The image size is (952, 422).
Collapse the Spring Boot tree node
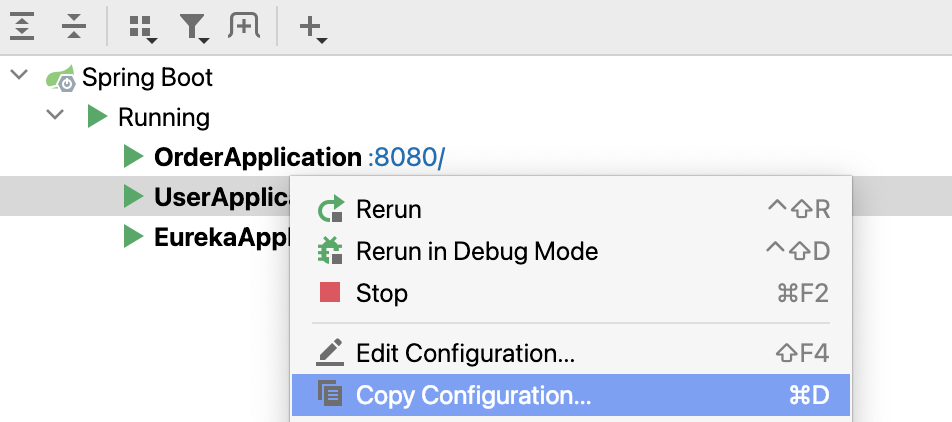click(x=20, y=75)
